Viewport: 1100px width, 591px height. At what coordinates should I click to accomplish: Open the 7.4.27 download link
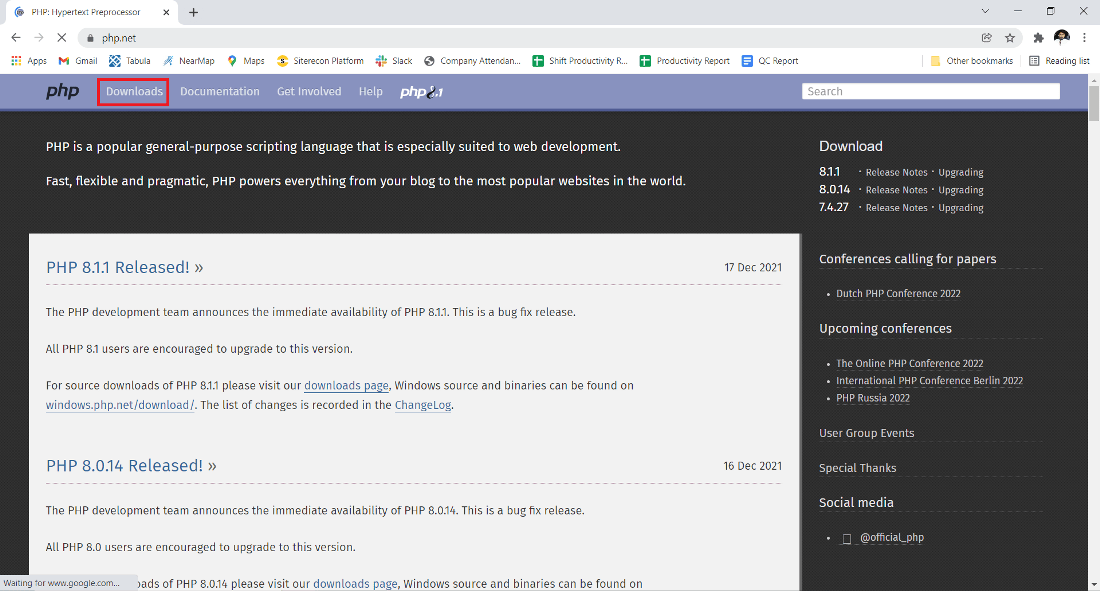(833, 207)
